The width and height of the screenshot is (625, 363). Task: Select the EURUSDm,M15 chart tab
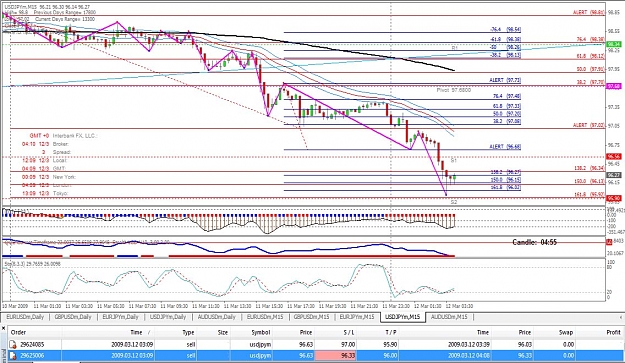click(265, 317)
